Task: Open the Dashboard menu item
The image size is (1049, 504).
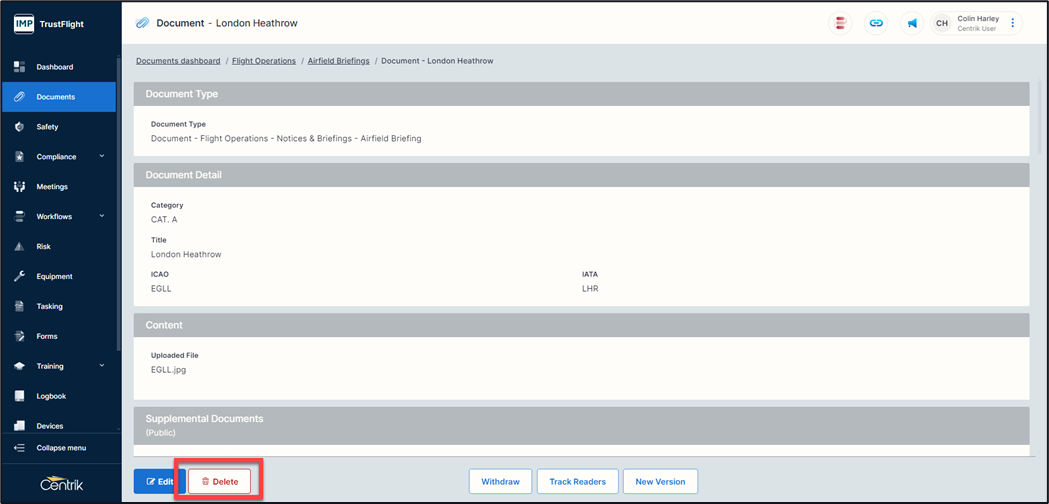Action: pos(59,67)
